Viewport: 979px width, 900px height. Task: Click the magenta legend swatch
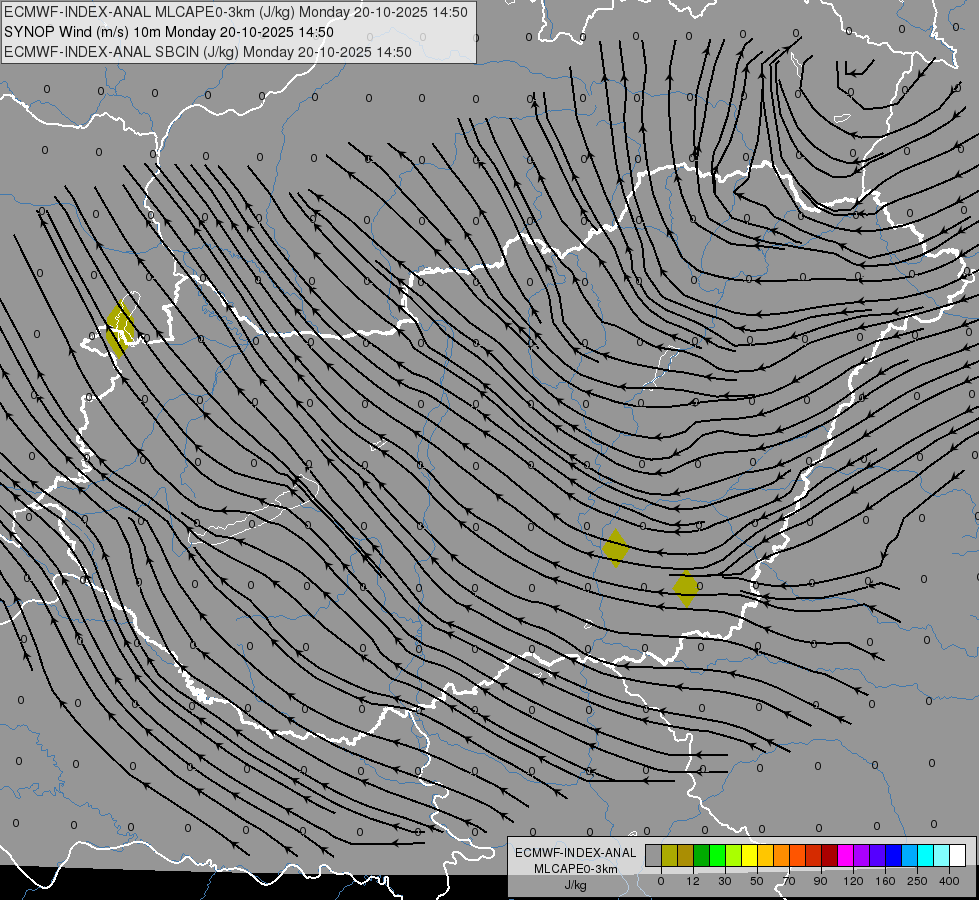[x=845, y=855]
